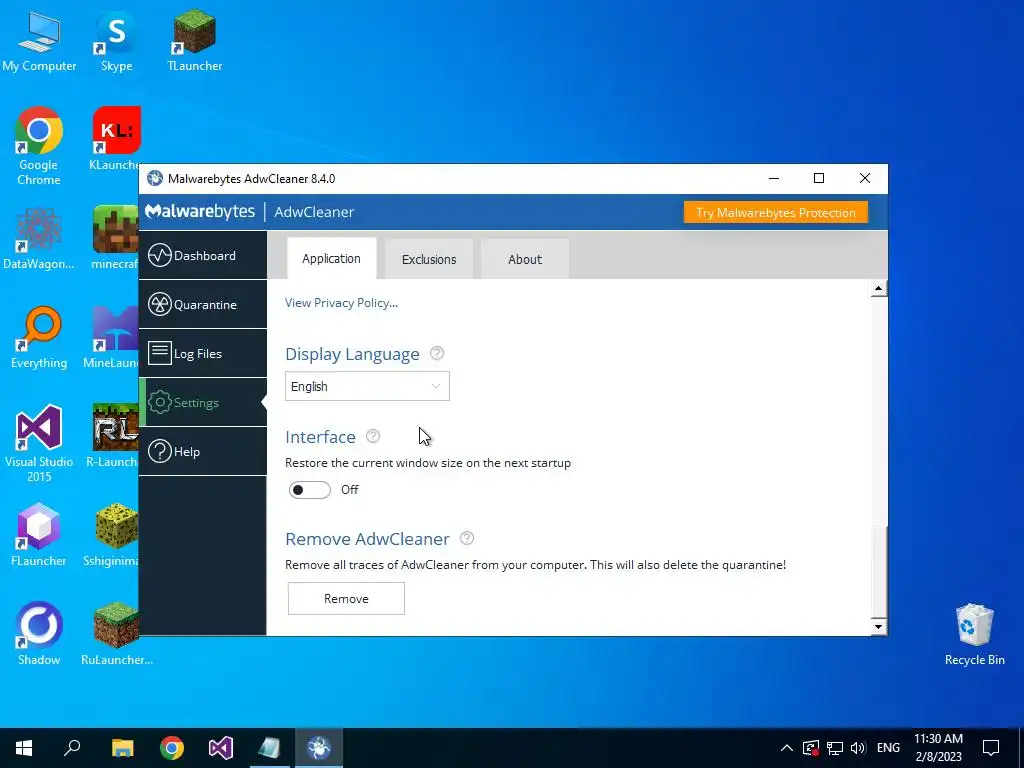Open the Dashboard sidebar section
1024x768 pixels.
tap(202, 255)
